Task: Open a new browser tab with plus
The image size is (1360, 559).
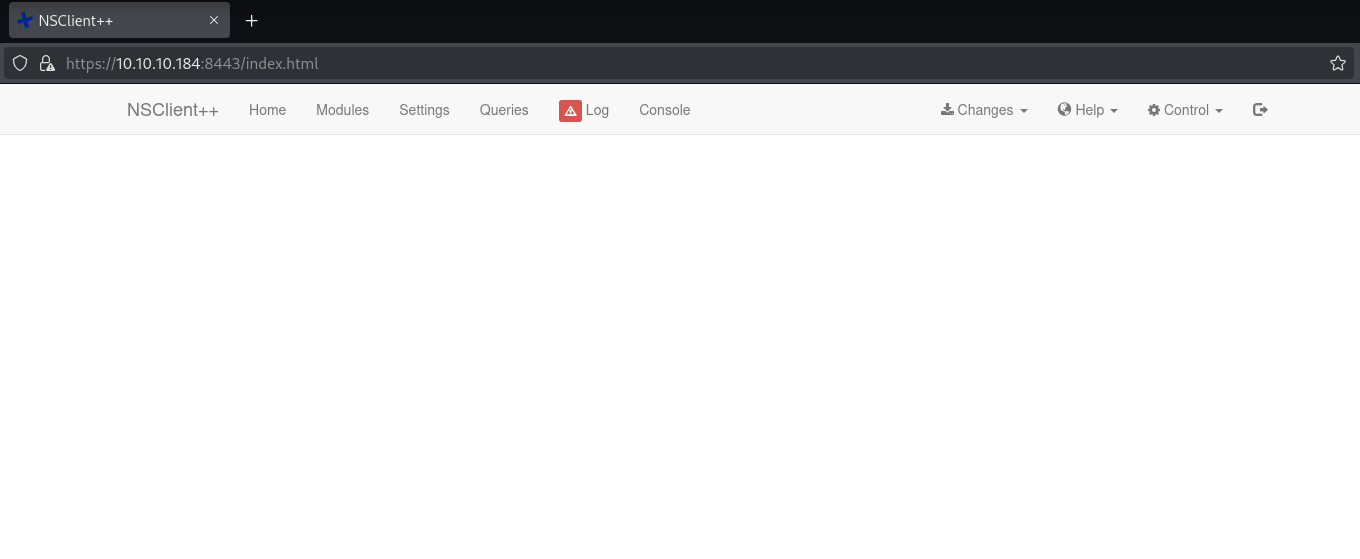Action: (x=252, y=20)
